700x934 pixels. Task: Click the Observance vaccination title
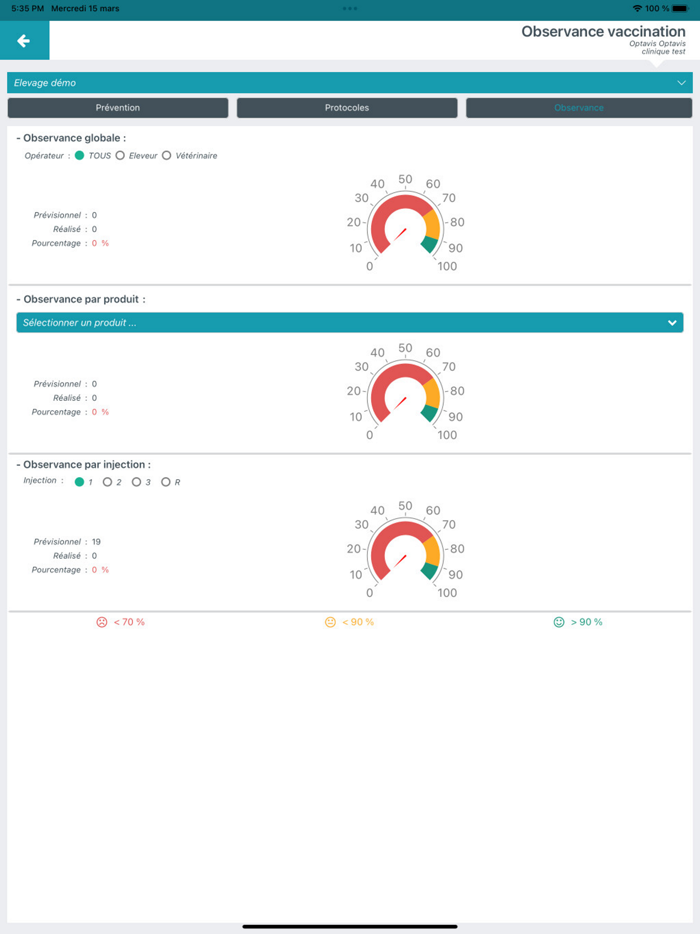pyautogui.click(x=603, y=32)
